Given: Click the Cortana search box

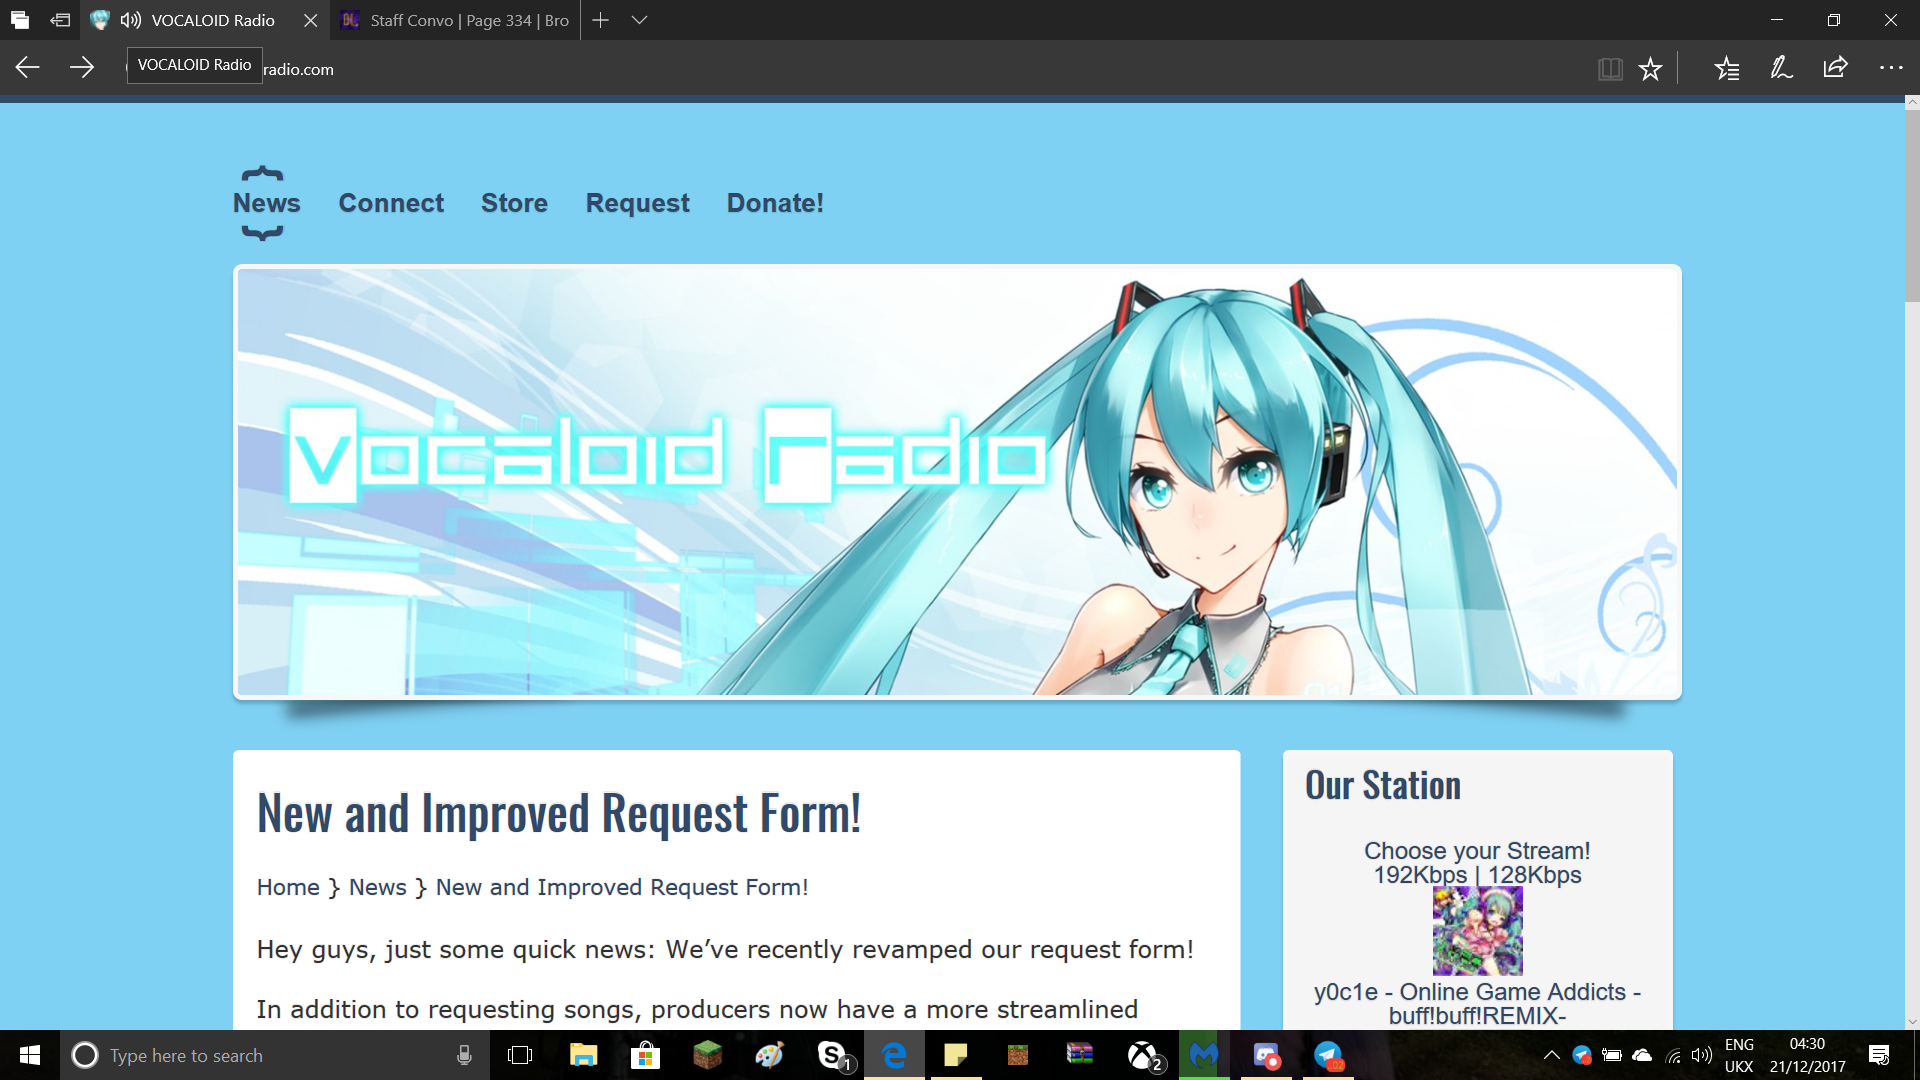Looking at the screenshot, I should pyautogui.click(x=275, y=1055).
